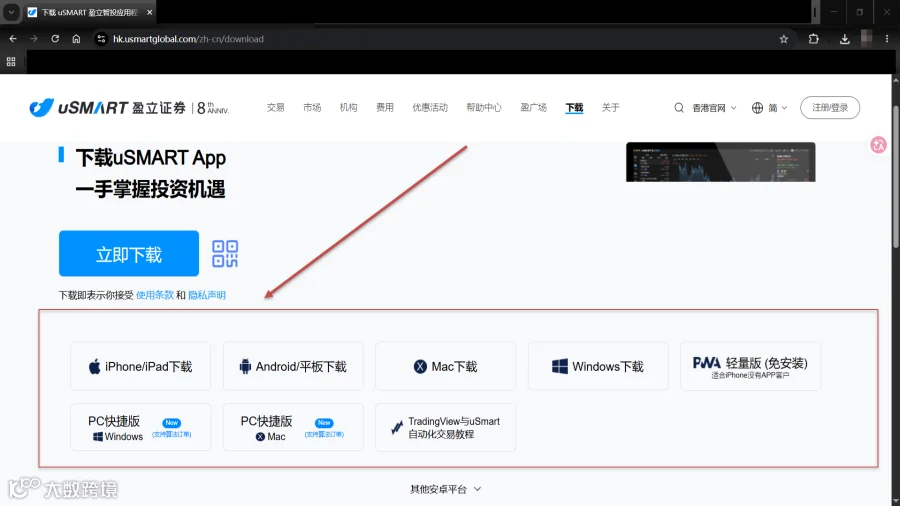This screenshot has height=506, width=900.
Task: Open the browser extensions puzzle icon
Action: [x=813, y=39]
